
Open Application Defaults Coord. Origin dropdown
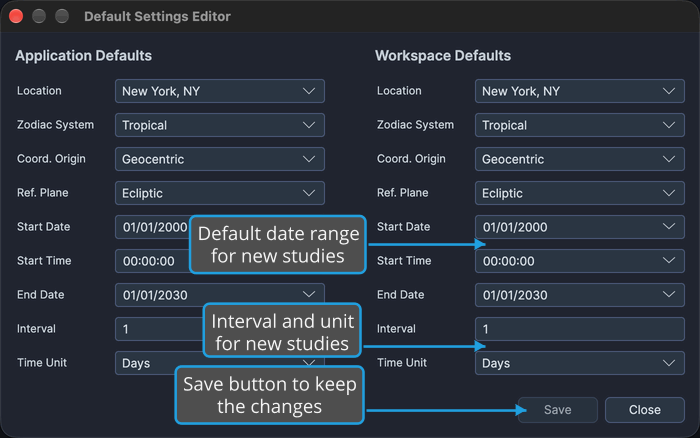point(220,159)
